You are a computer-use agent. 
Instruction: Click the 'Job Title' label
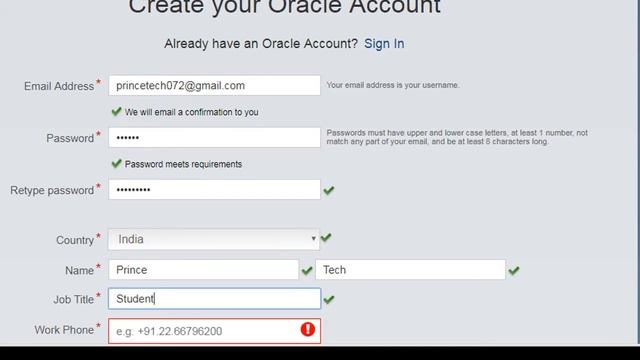point(73,300)
